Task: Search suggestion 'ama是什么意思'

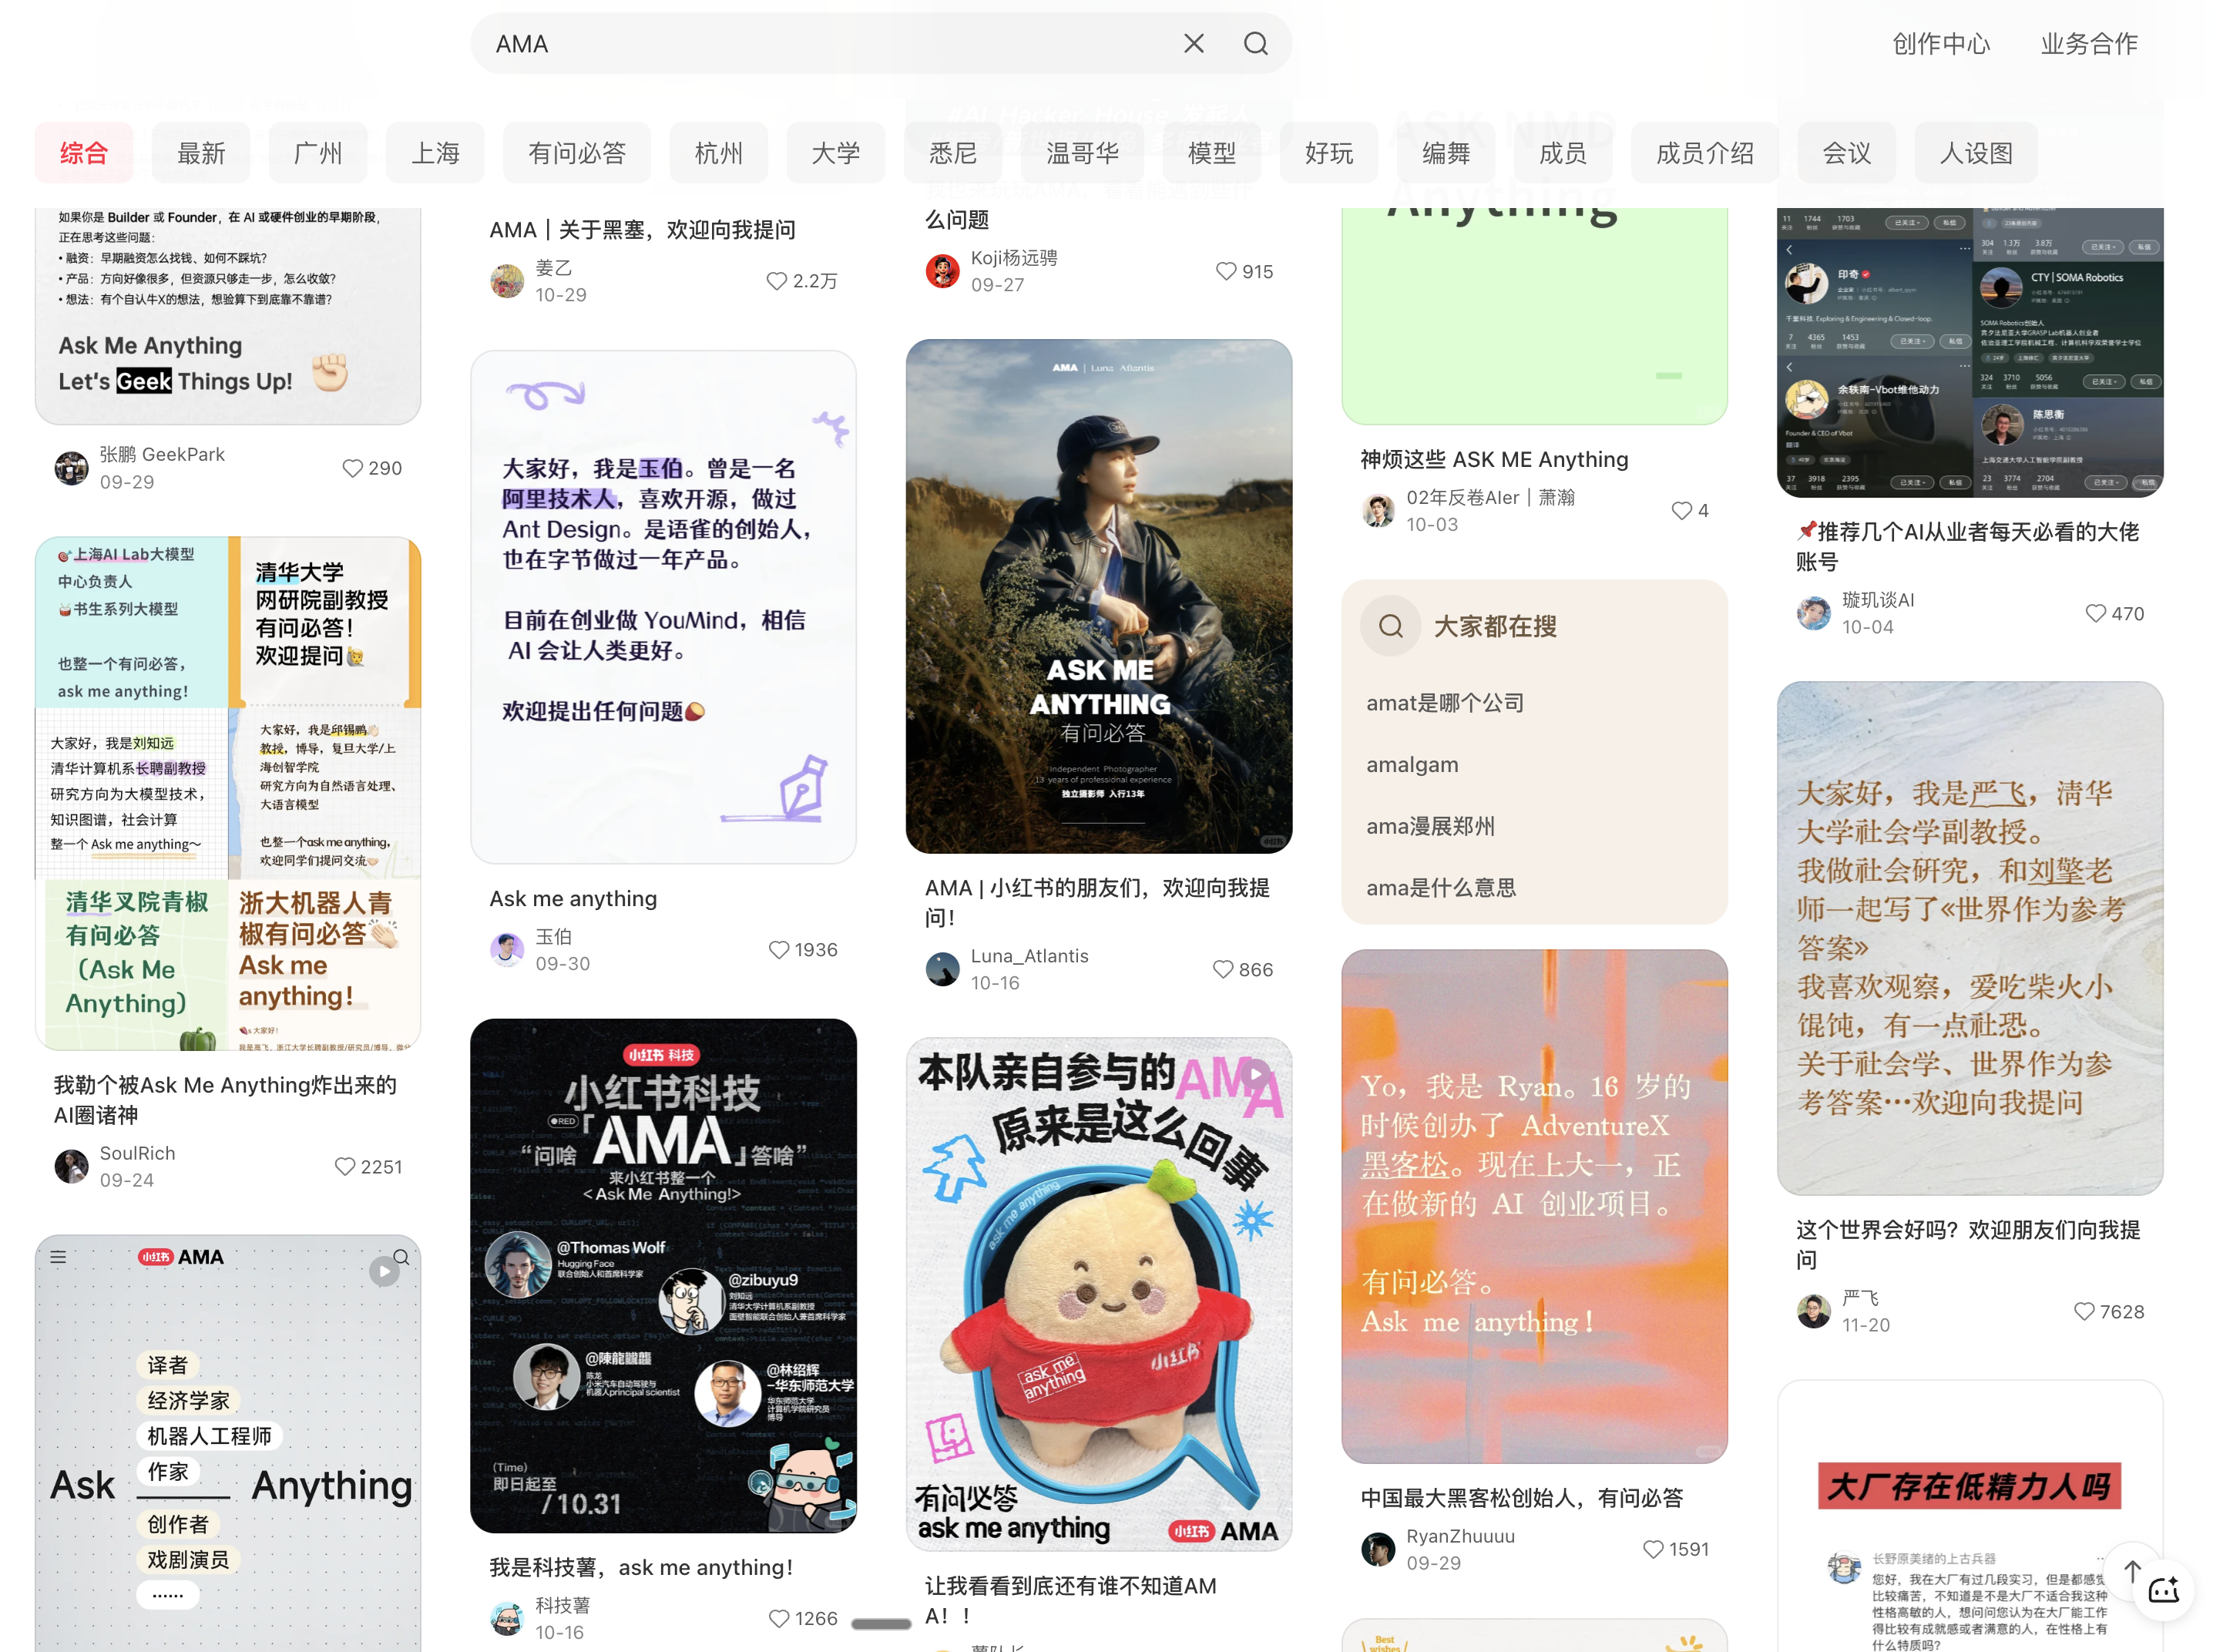Action: [1440, 888]
